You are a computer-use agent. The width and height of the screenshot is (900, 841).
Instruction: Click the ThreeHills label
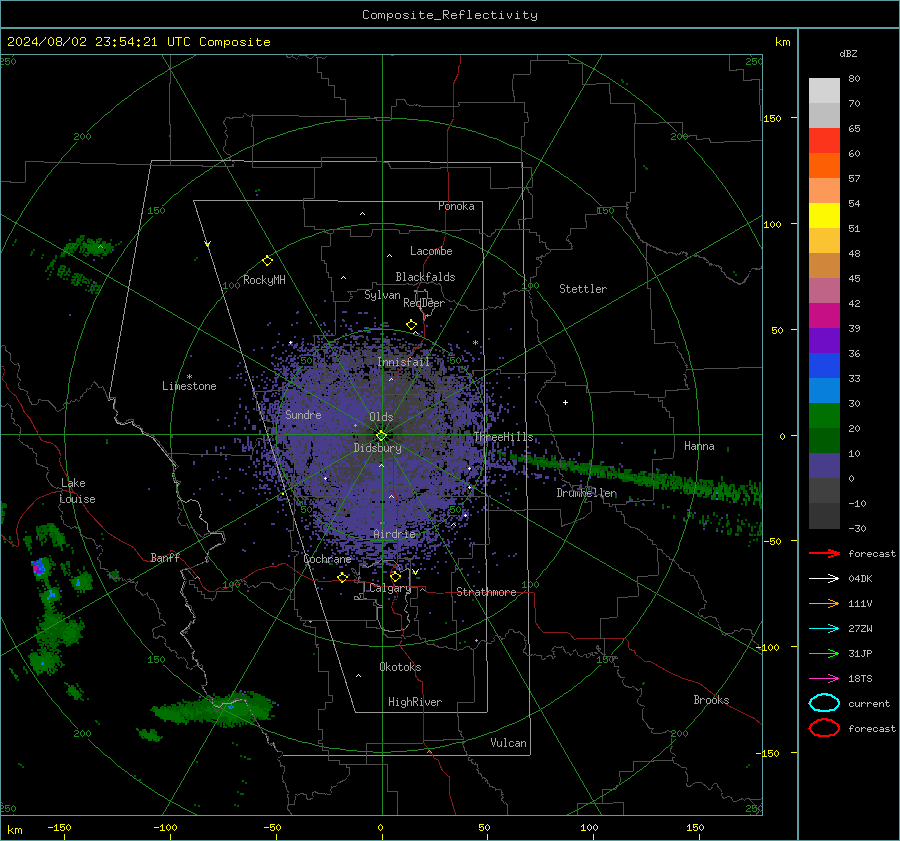click(x=503, y=437)
